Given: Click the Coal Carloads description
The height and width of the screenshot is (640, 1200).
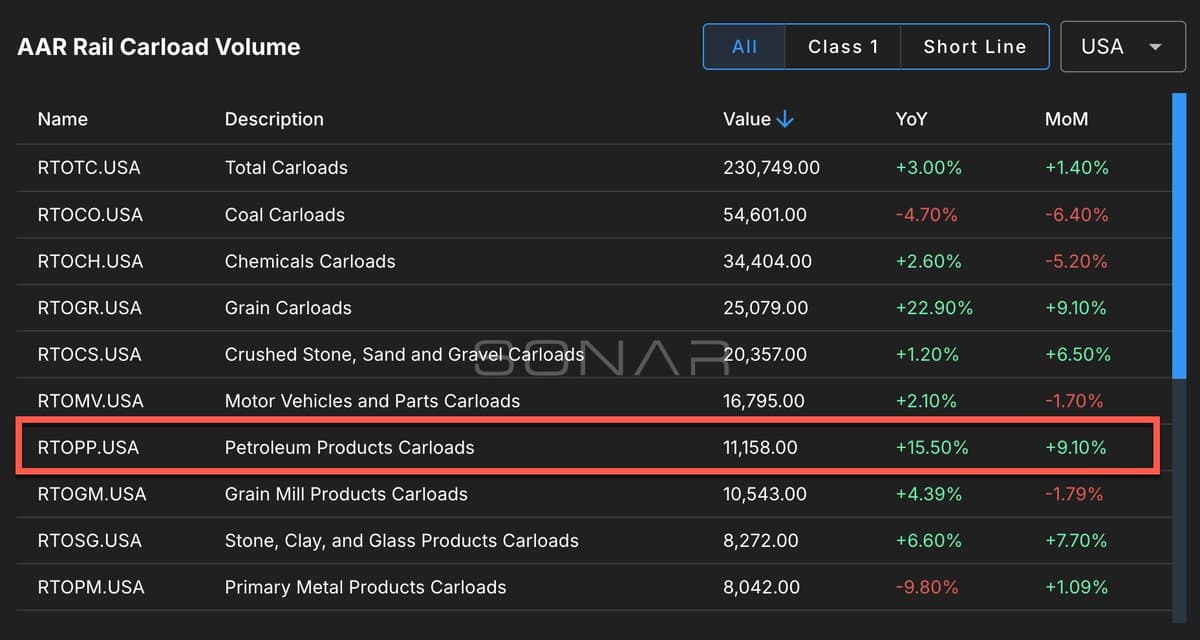Looking at the screenshot, I should coord(285,215).
